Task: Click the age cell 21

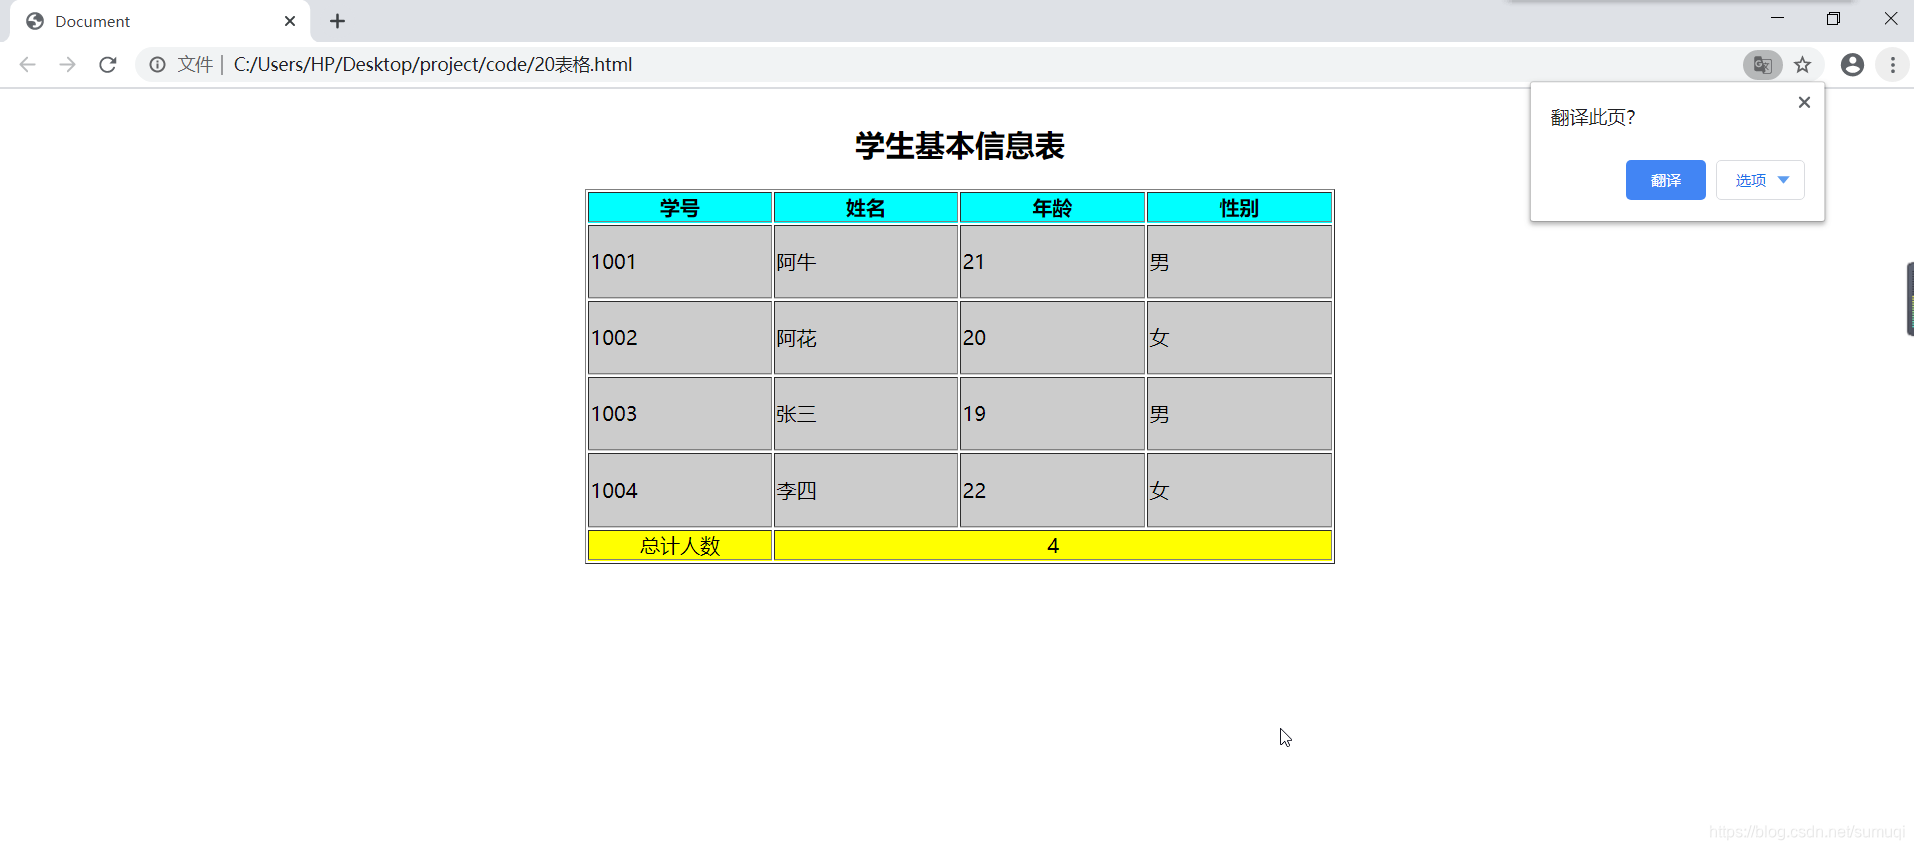Action: pyautogui.click(x=1052, y=262)
